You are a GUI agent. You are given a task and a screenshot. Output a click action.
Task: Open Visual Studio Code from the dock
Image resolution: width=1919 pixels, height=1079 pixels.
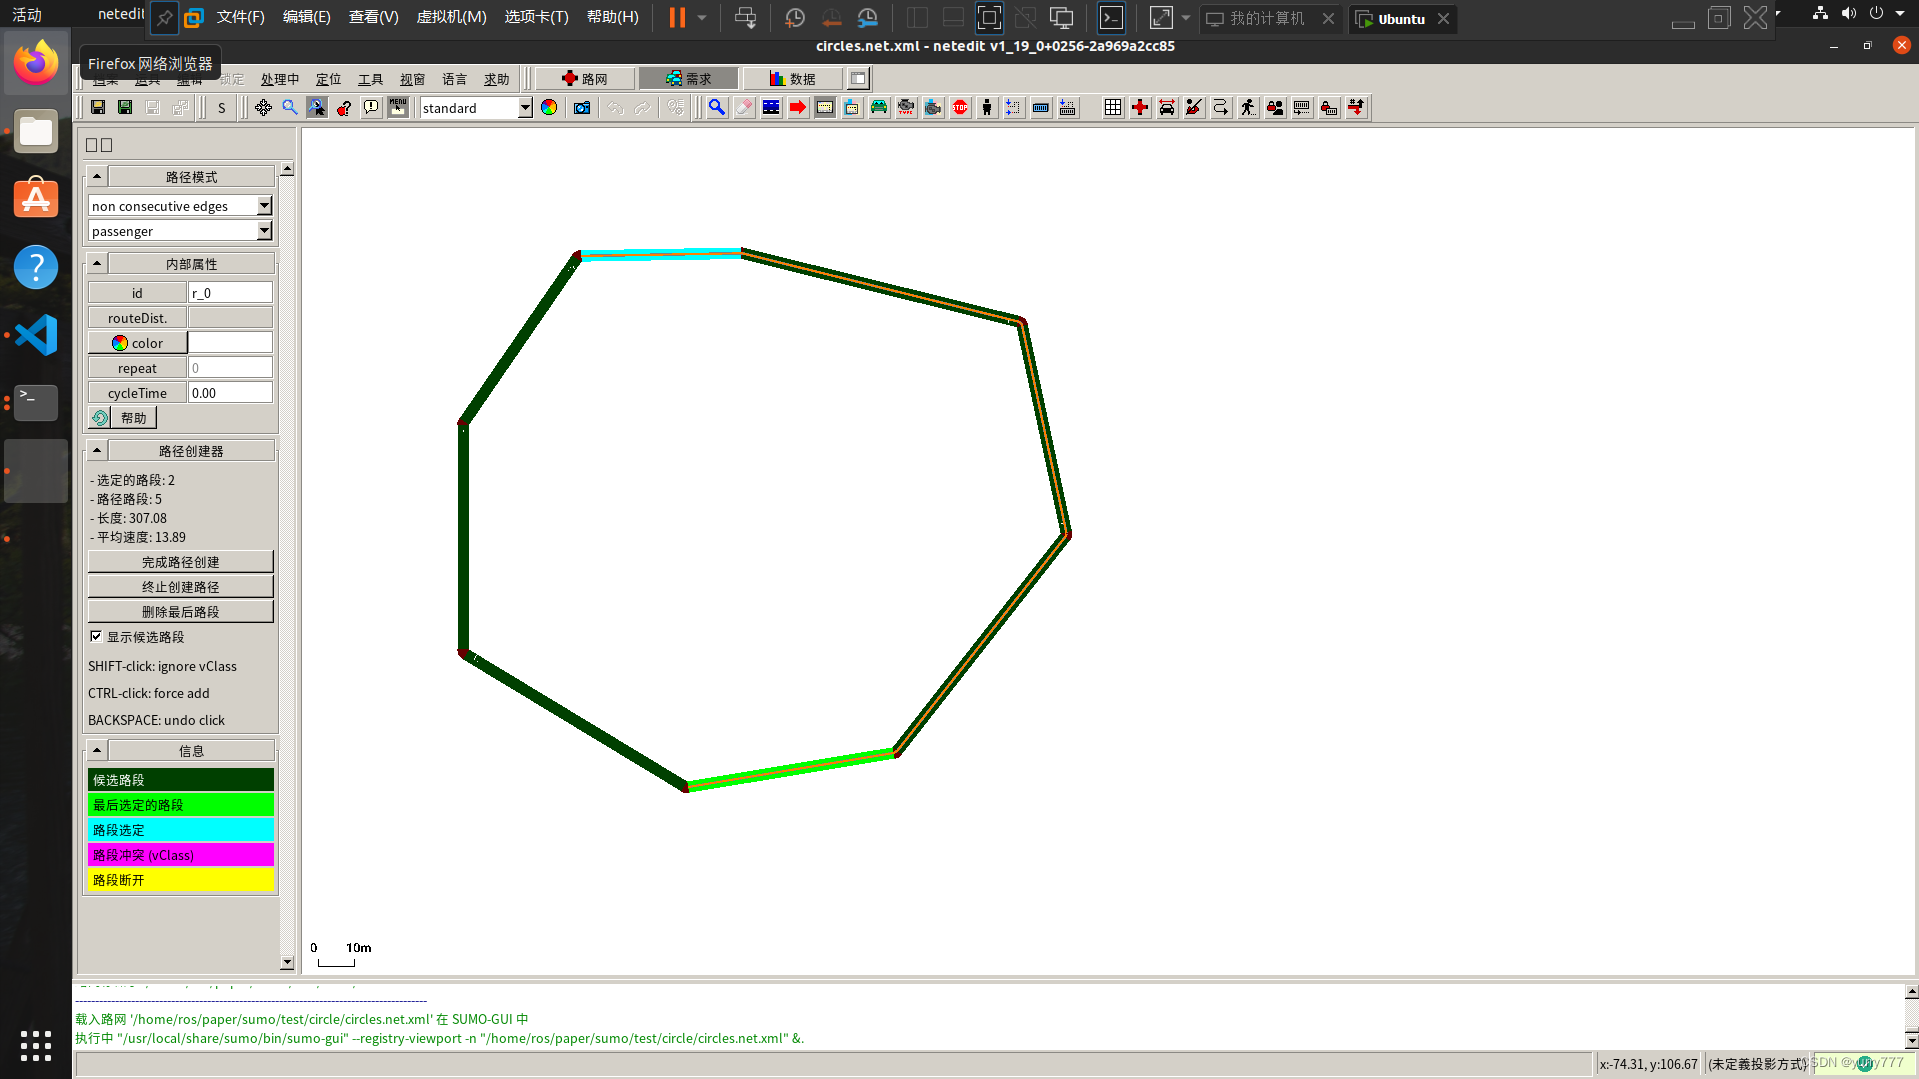point(36,335)
